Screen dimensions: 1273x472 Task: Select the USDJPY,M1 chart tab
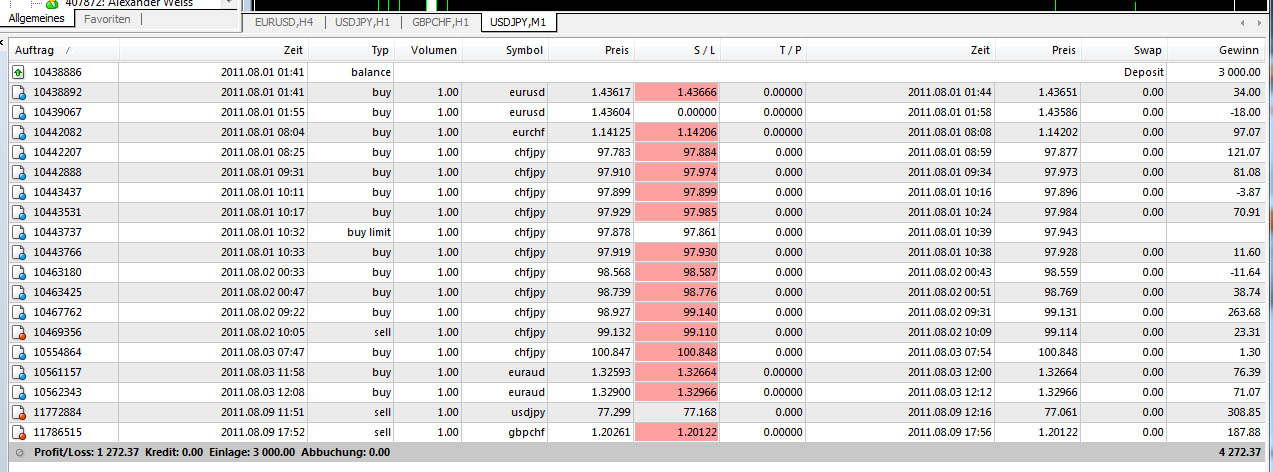pos(519,21)
